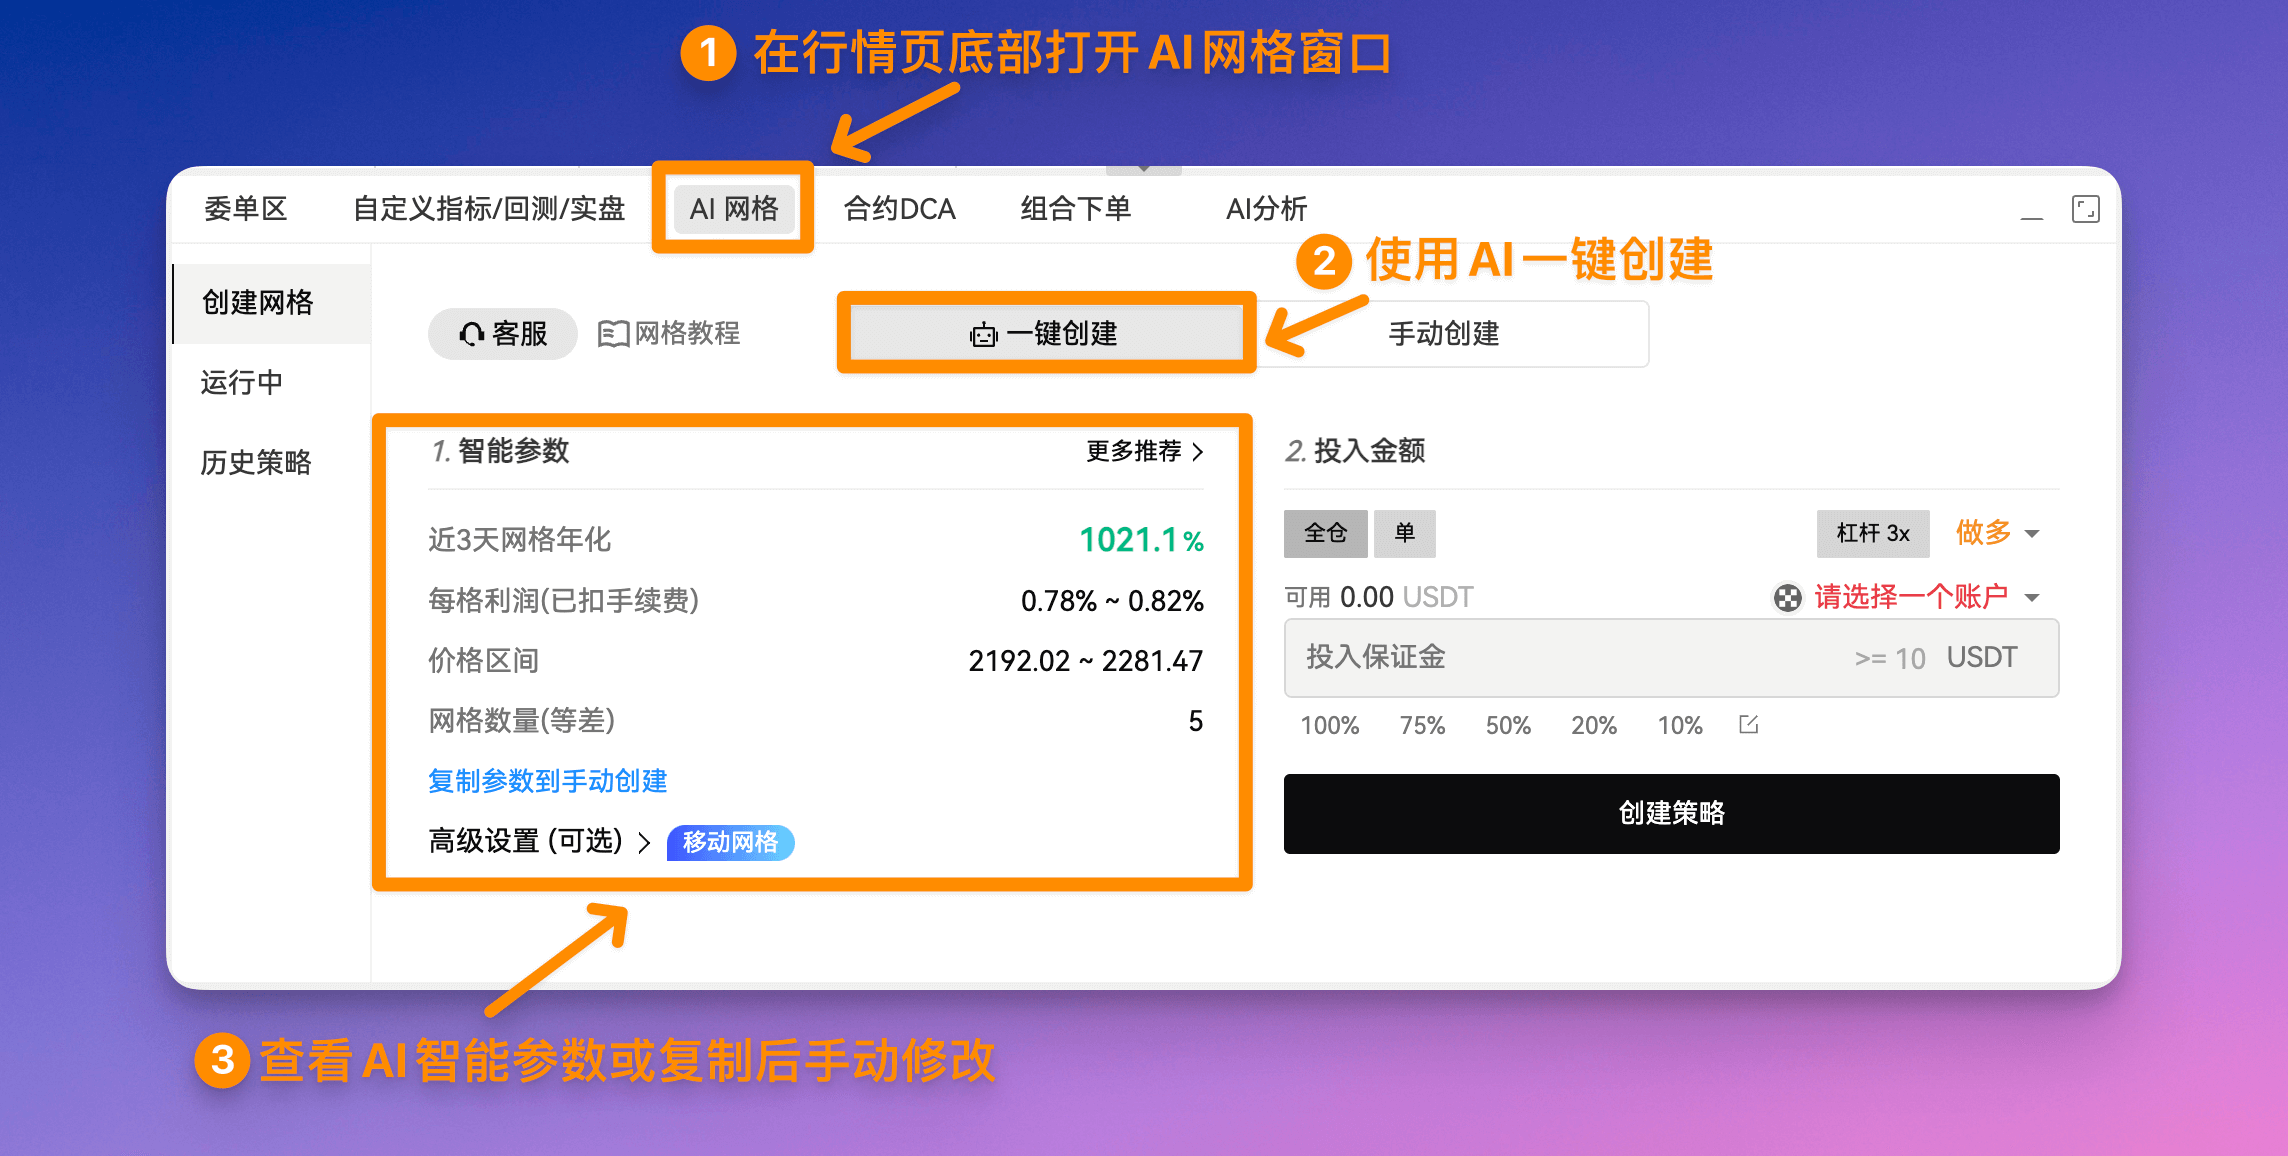Screen dimensions: 2288x1156
Task: Switch to 组合下单 tab
Action: (x=1075, y=208)
